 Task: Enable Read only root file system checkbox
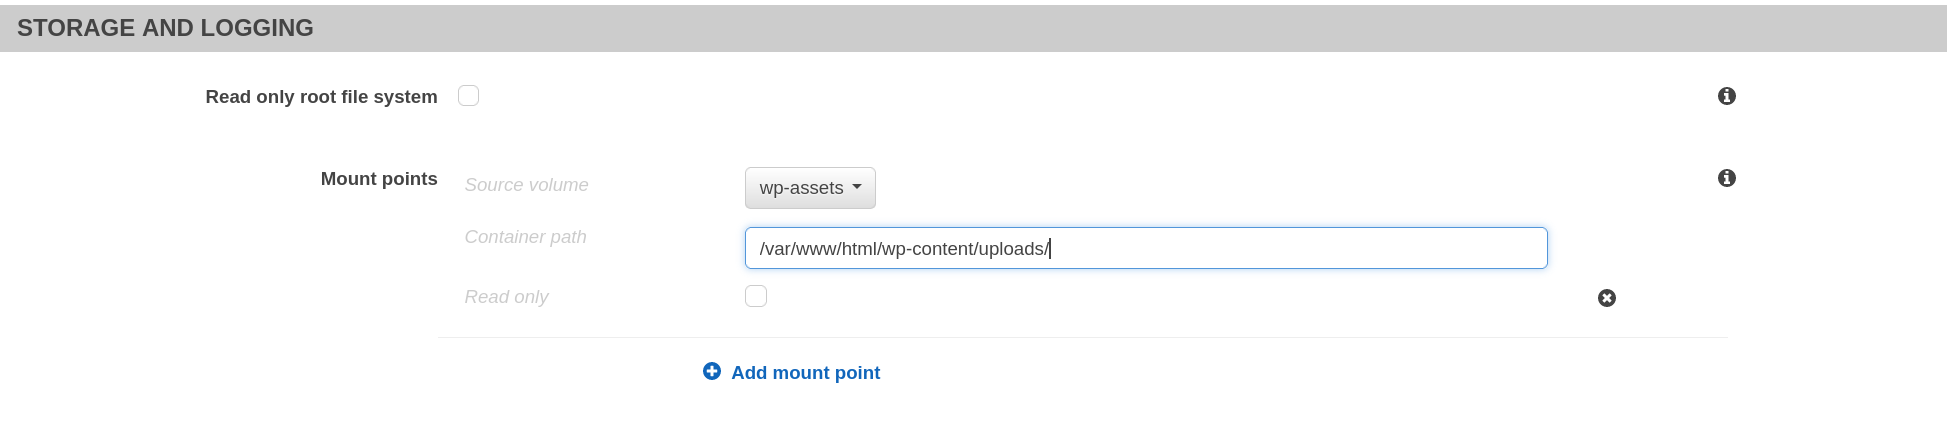(x=468, y=96)
